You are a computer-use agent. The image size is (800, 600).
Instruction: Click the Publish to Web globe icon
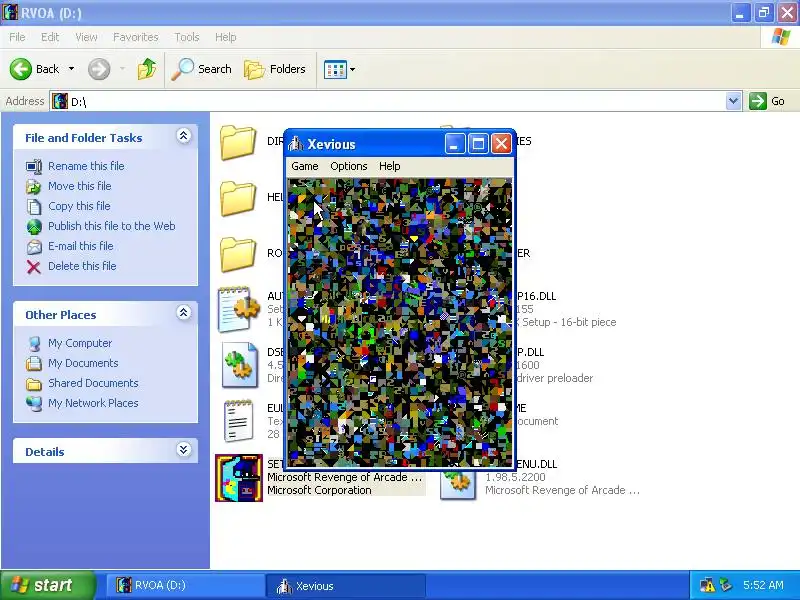[34, 227]
